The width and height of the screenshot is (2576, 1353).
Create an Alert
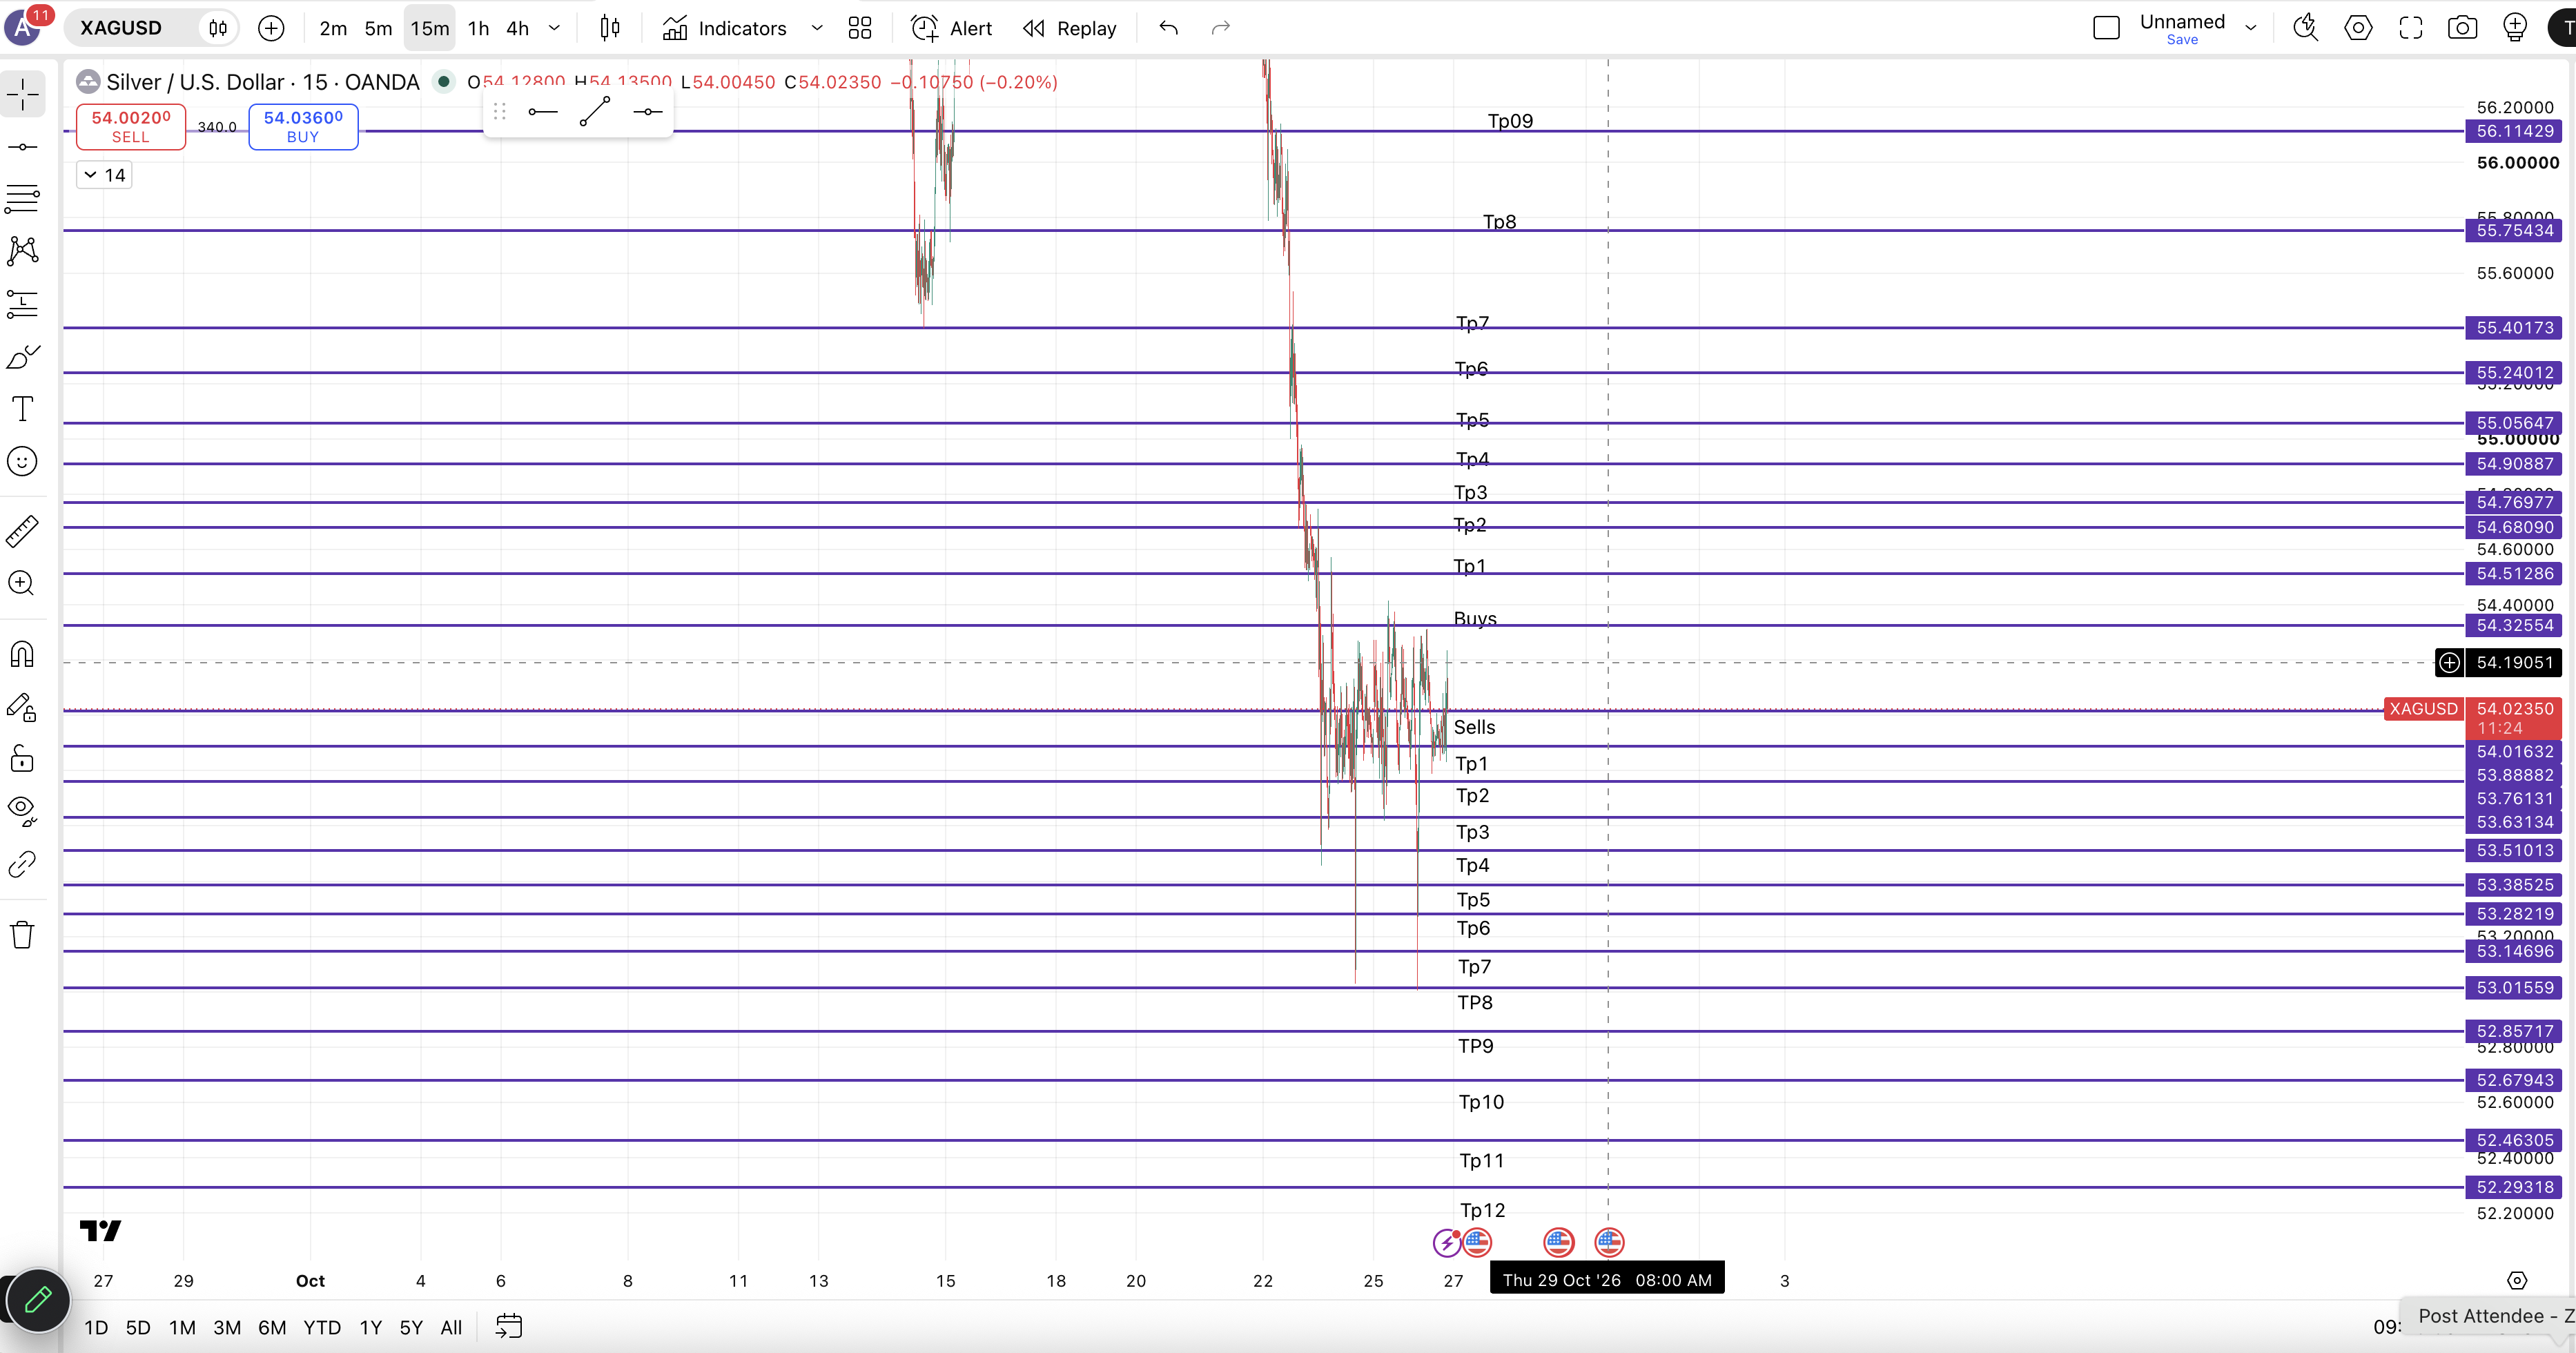click(x=951, y=28)
